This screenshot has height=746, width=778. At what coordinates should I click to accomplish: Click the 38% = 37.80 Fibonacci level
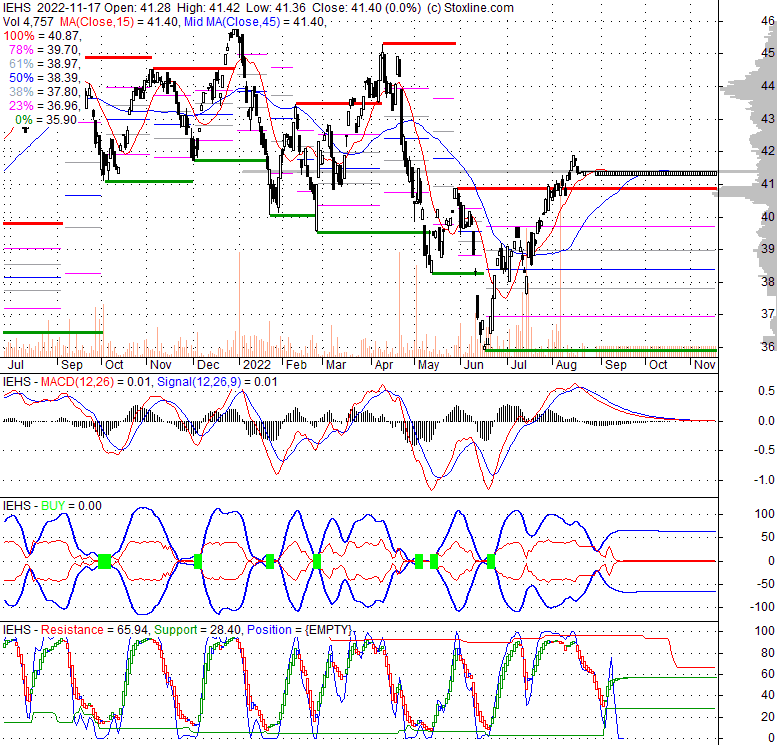(x=45, y=91)
